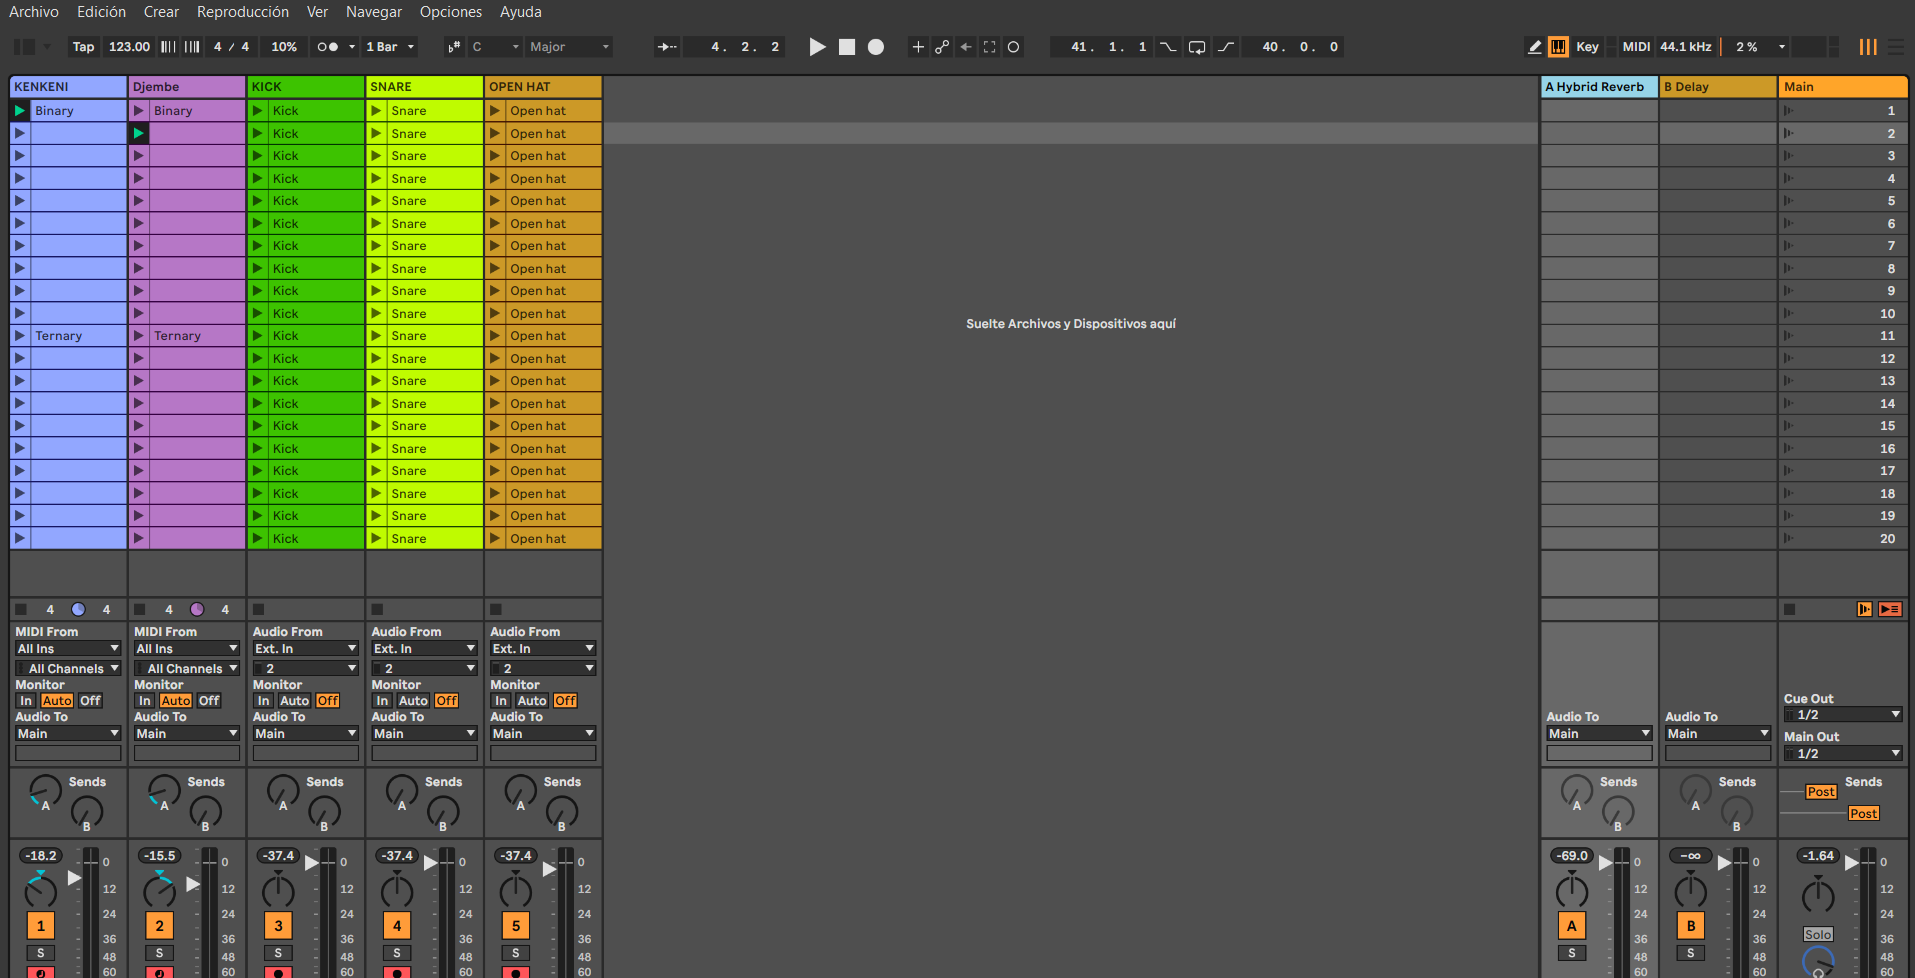Launch the Ternary clip in Djembe track

click(x=138, y=336)
